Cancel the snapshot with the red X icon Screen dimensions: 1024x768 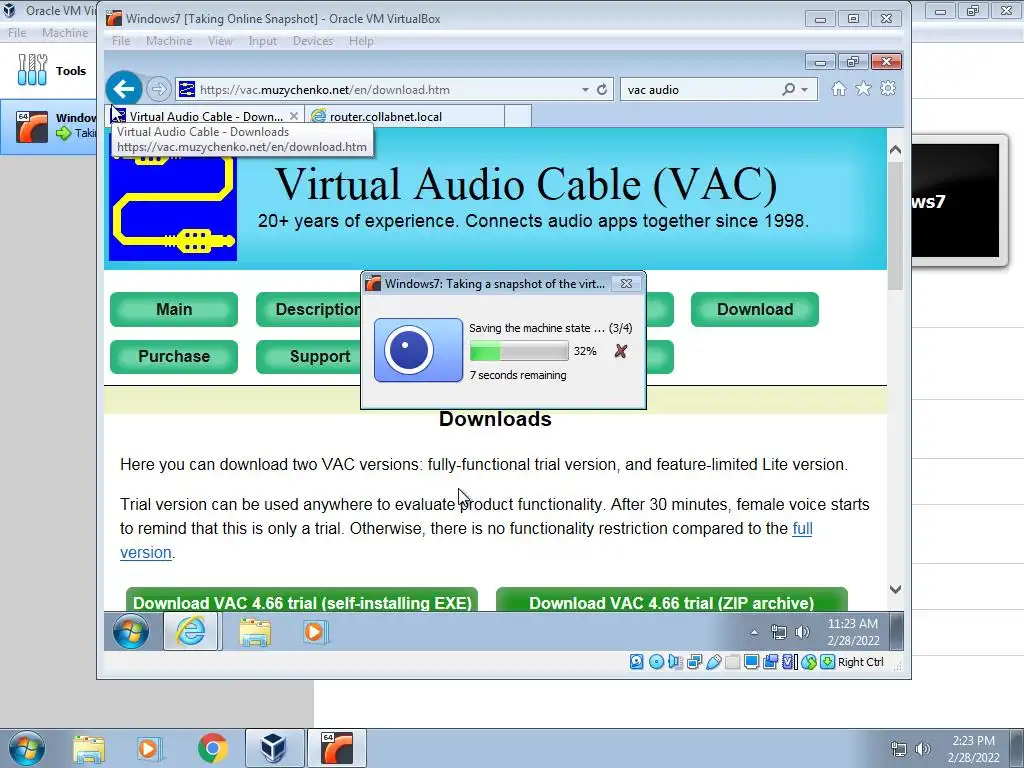620,351
